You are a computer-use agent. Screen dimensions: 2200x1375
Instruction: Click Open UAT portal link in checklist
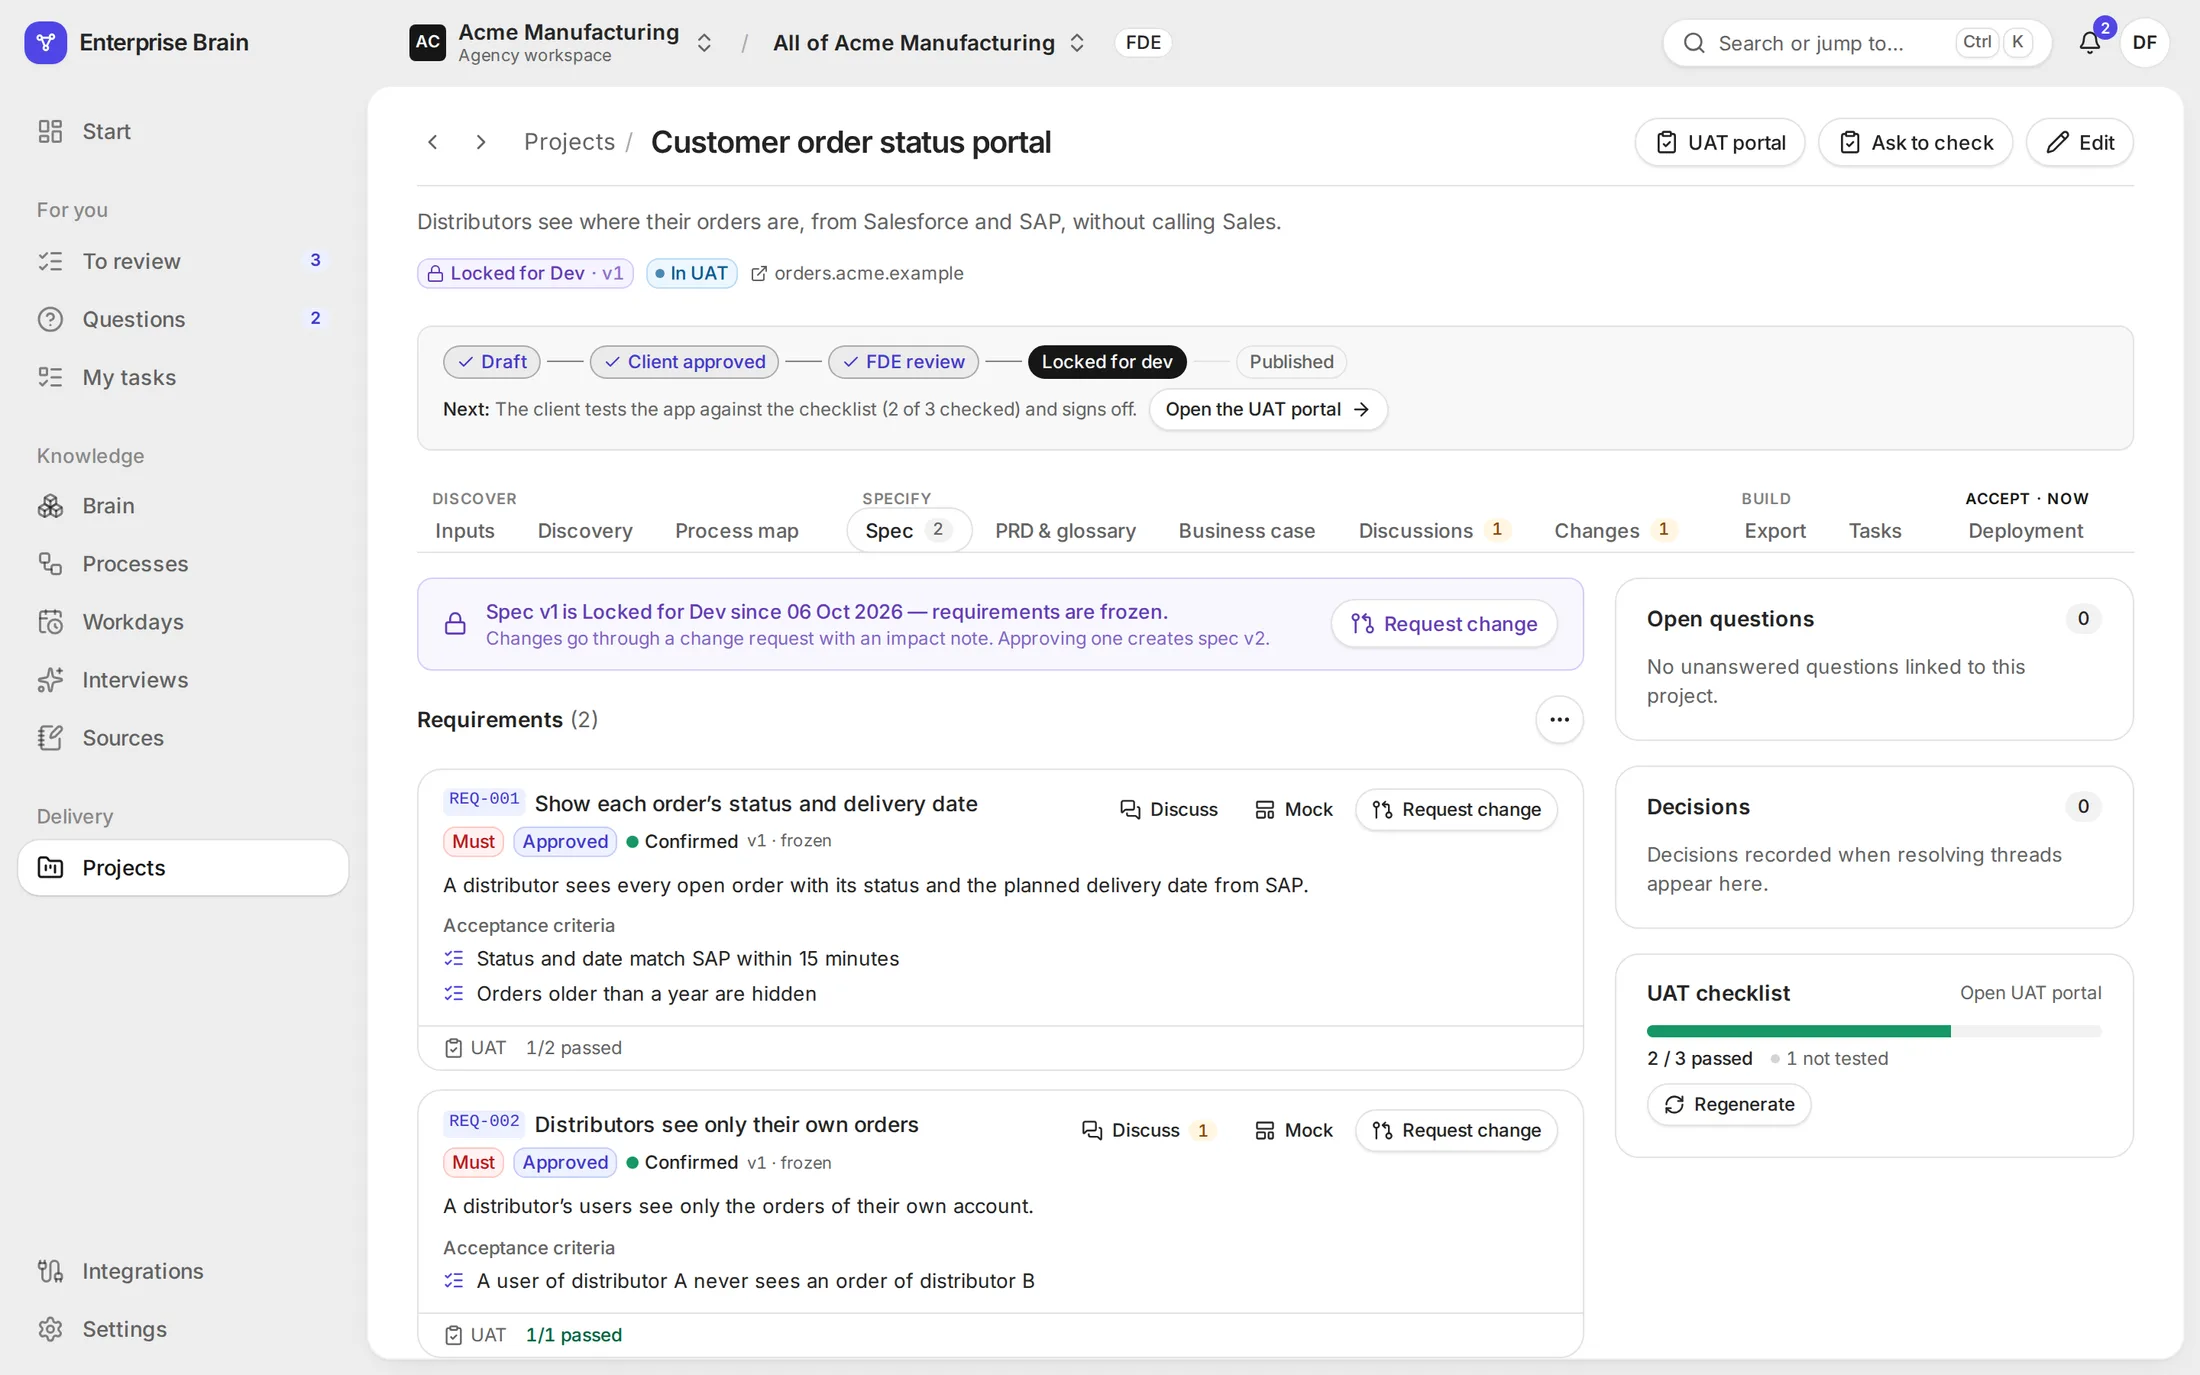pyautogui.click(x=2030, y=993)
